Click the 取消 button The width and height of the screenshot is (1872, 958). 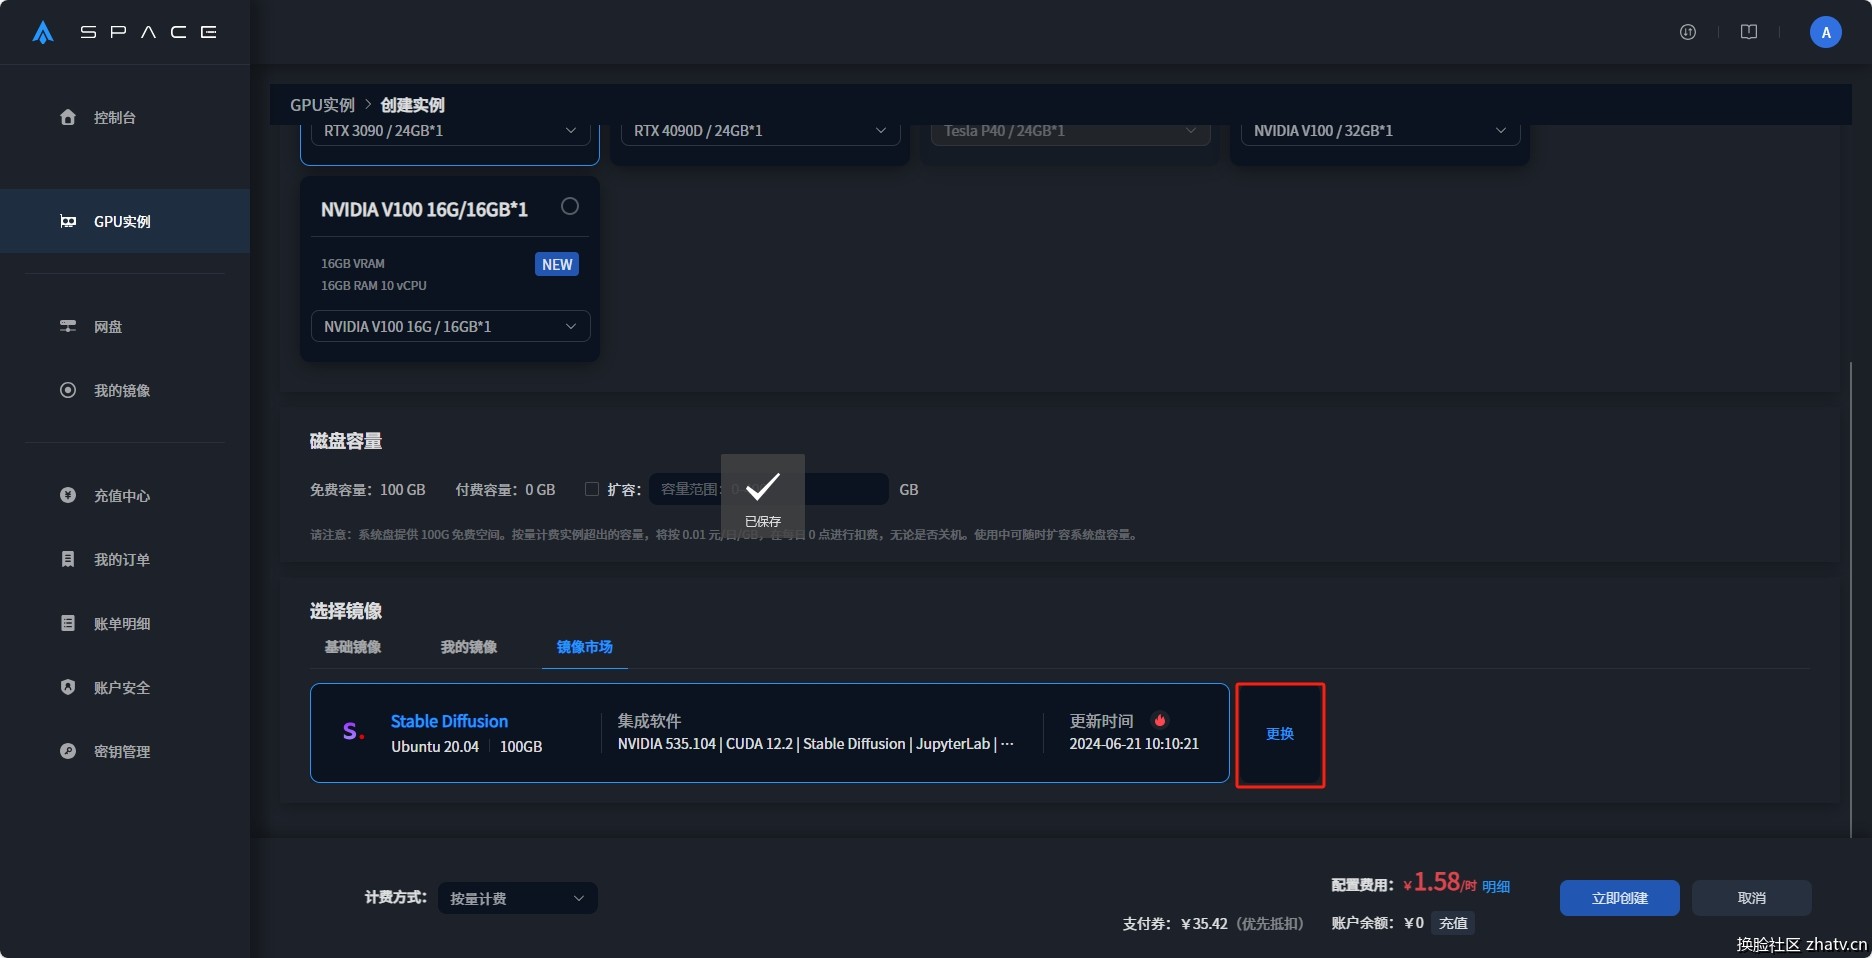pyautogui.click(x=1752, y=898)
